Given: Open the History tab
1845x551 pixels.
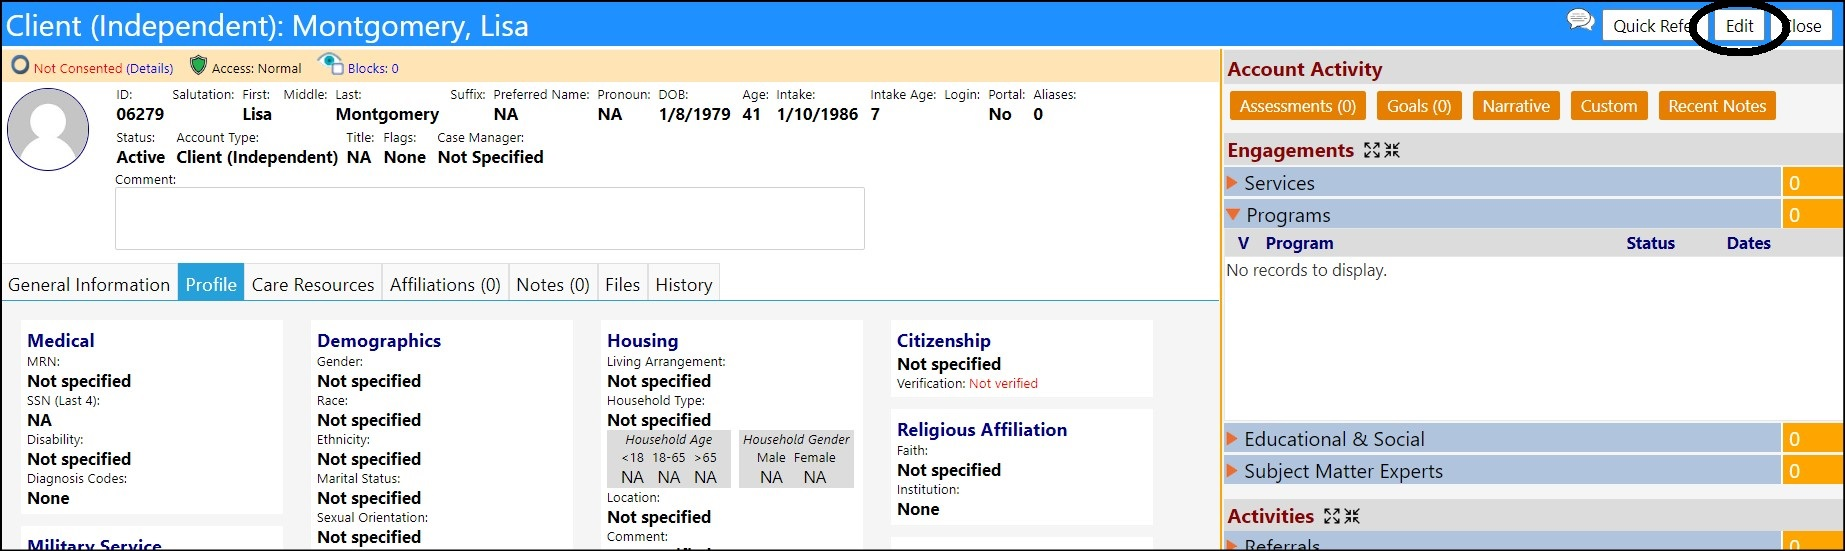Looking at the screenshot, I should (684, 284).
